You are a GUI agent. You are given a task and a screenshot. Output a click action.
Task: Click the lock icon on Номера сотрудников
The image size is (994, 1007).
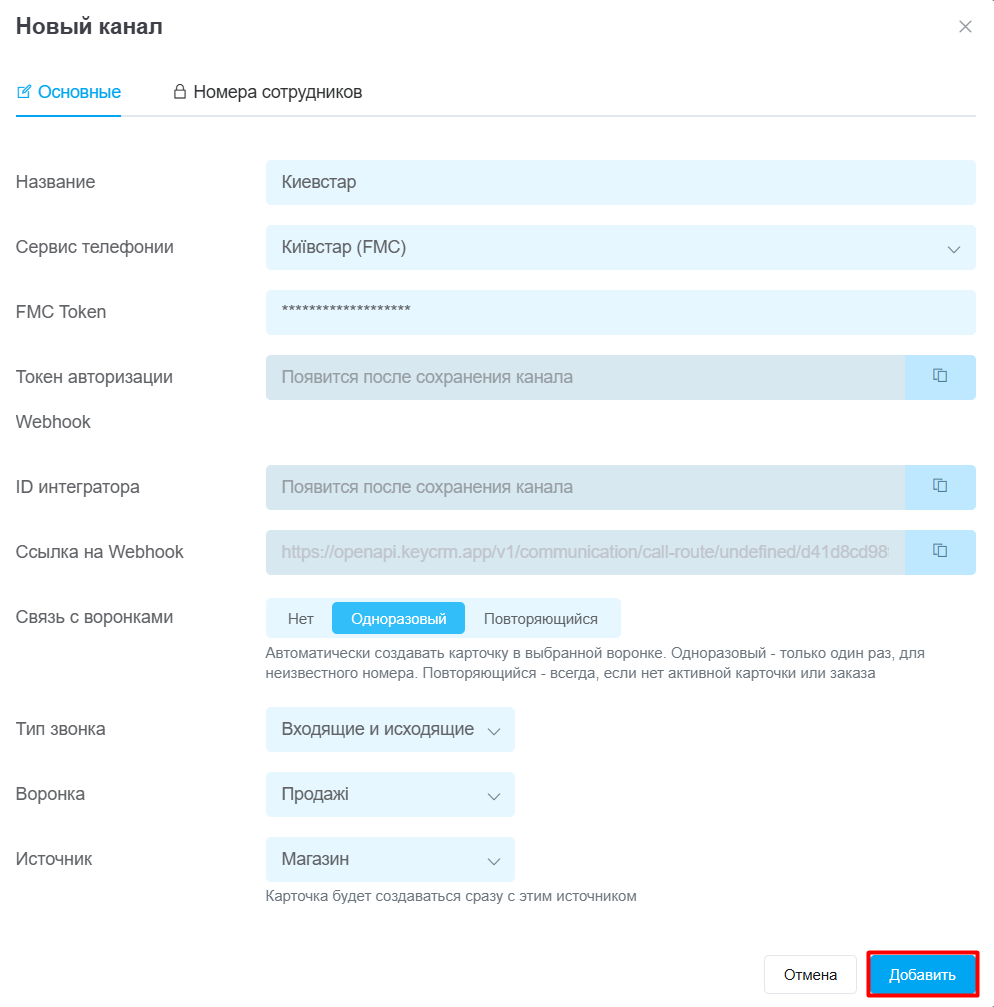pos(180,91)
